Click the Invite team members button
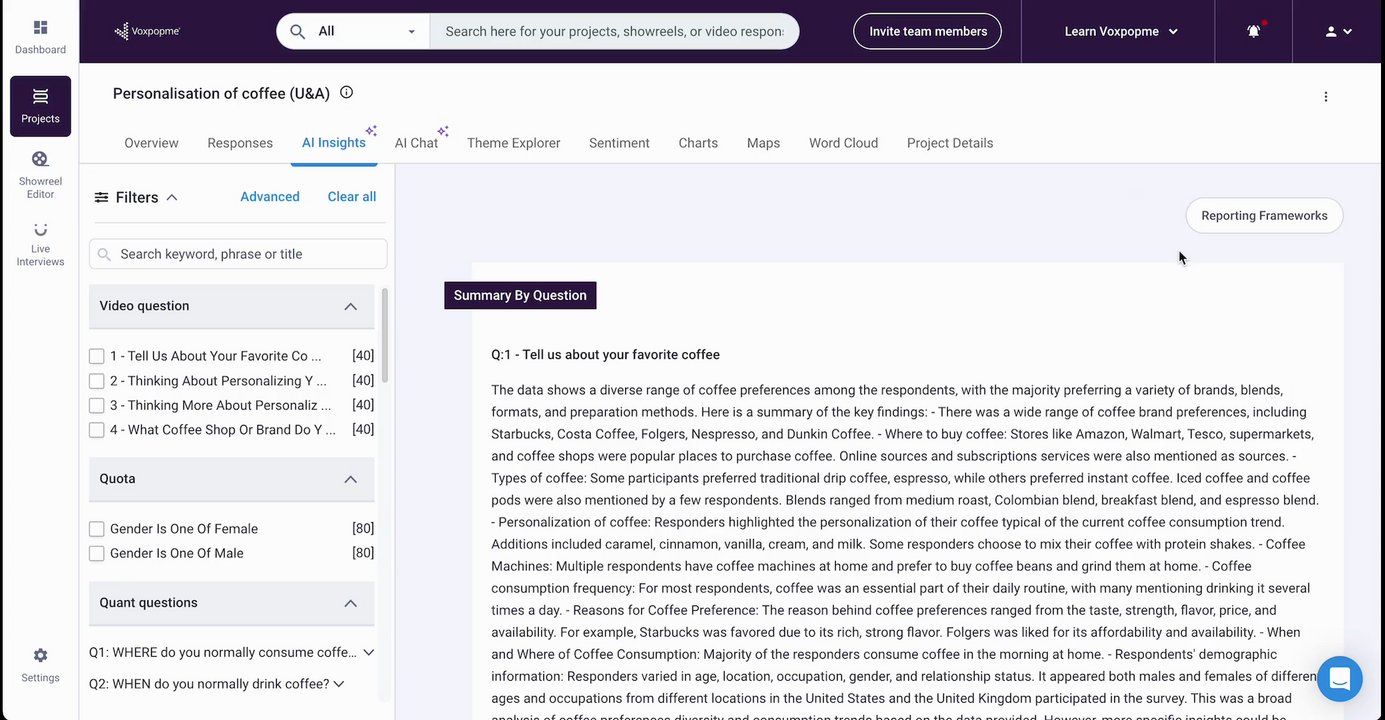Screen dimensions: 1385x720 927,31
